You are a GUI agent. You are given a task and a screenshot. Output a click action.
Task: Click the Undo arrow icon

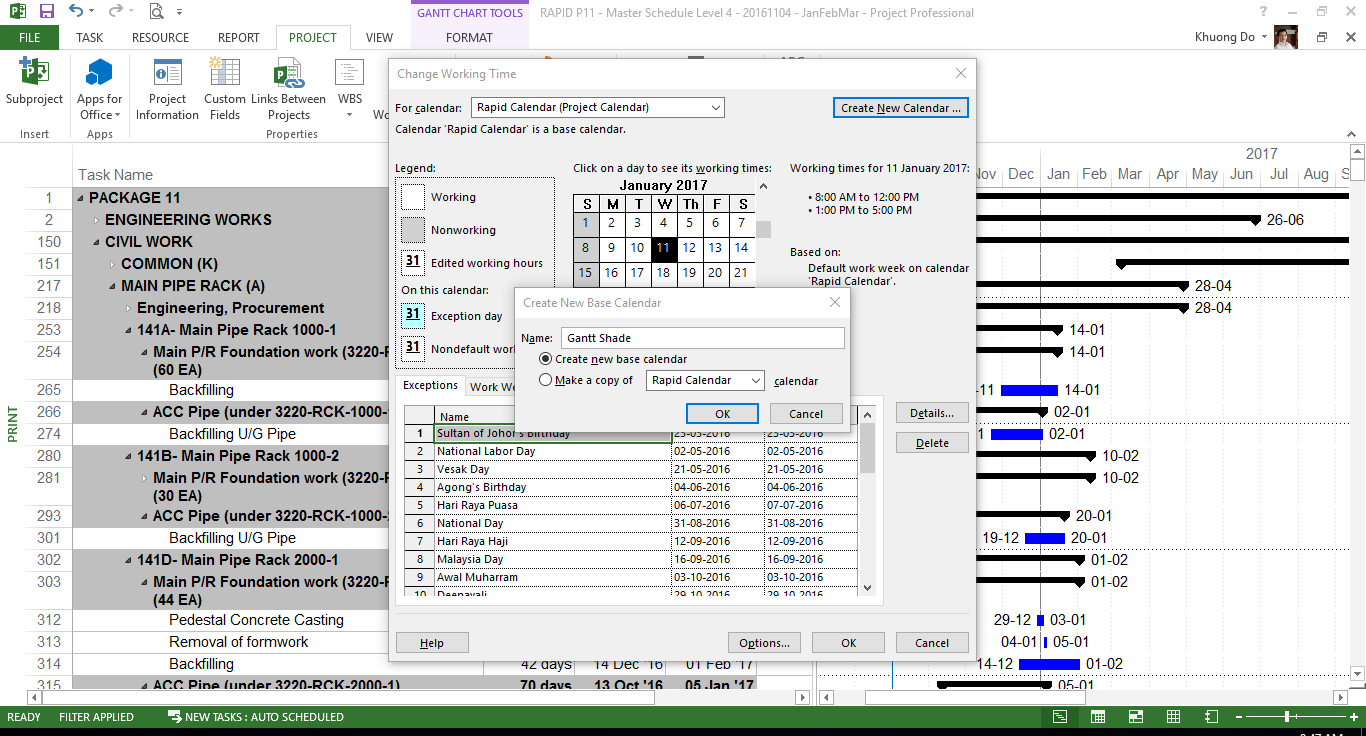click(x=77, y=12)
